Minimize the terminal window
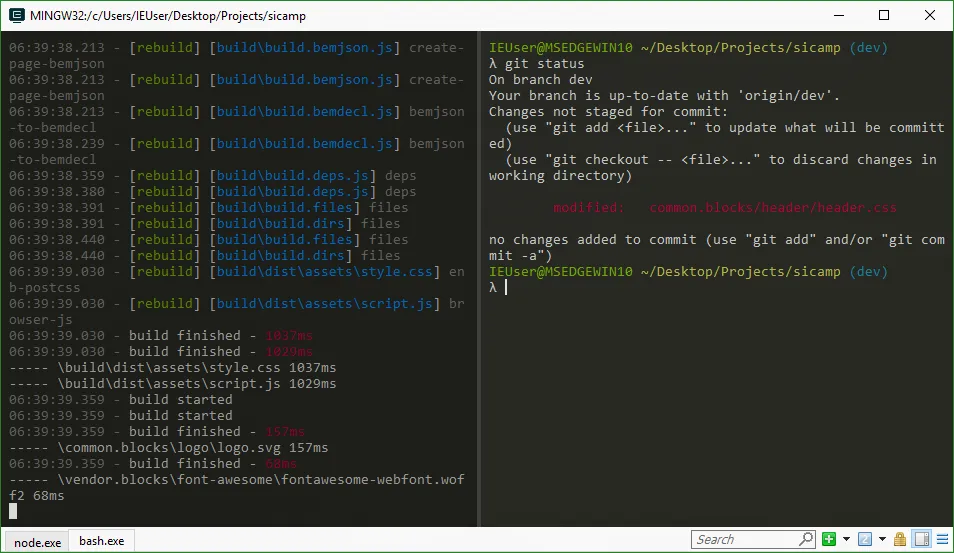 point(838,15)
